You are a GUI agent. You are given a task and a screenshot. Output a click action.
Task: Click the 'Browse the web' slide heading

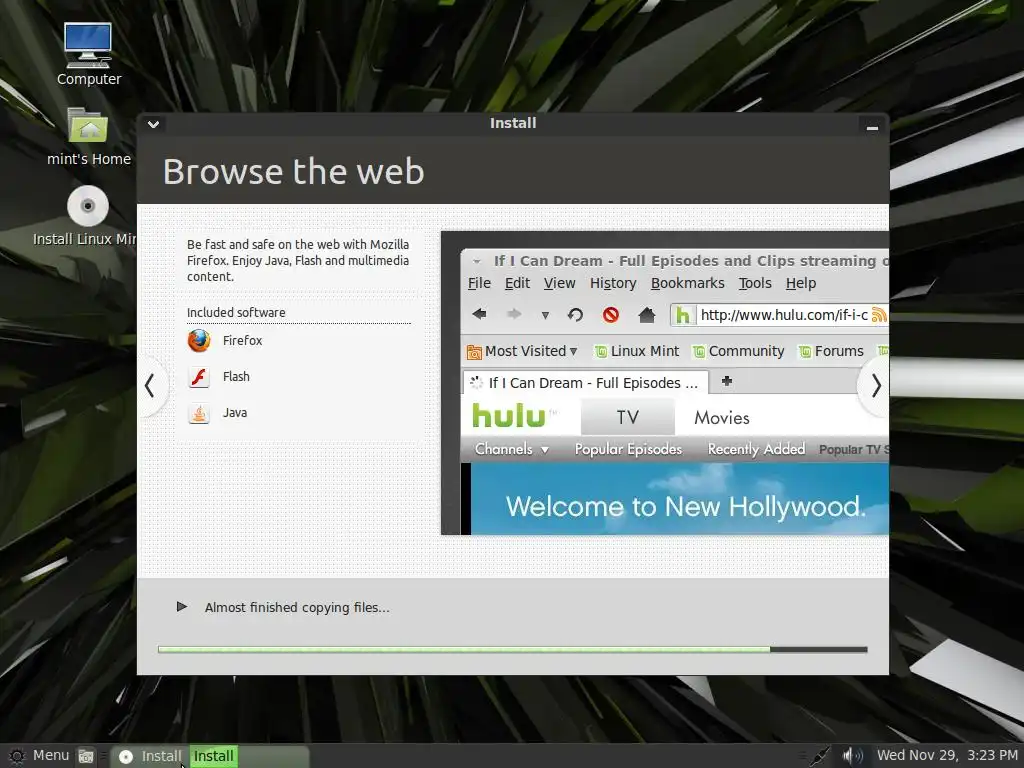[293, 172]
